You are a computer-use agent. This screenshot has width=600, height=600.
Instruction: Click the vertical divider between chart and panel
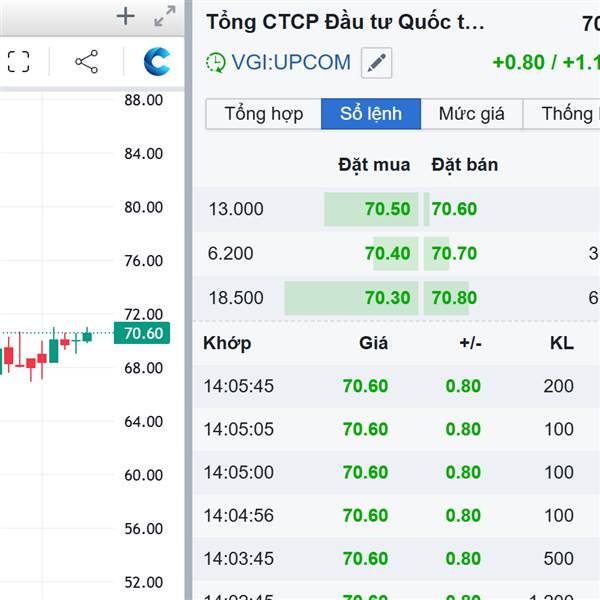pyautogui.click(x=188, y=300)
